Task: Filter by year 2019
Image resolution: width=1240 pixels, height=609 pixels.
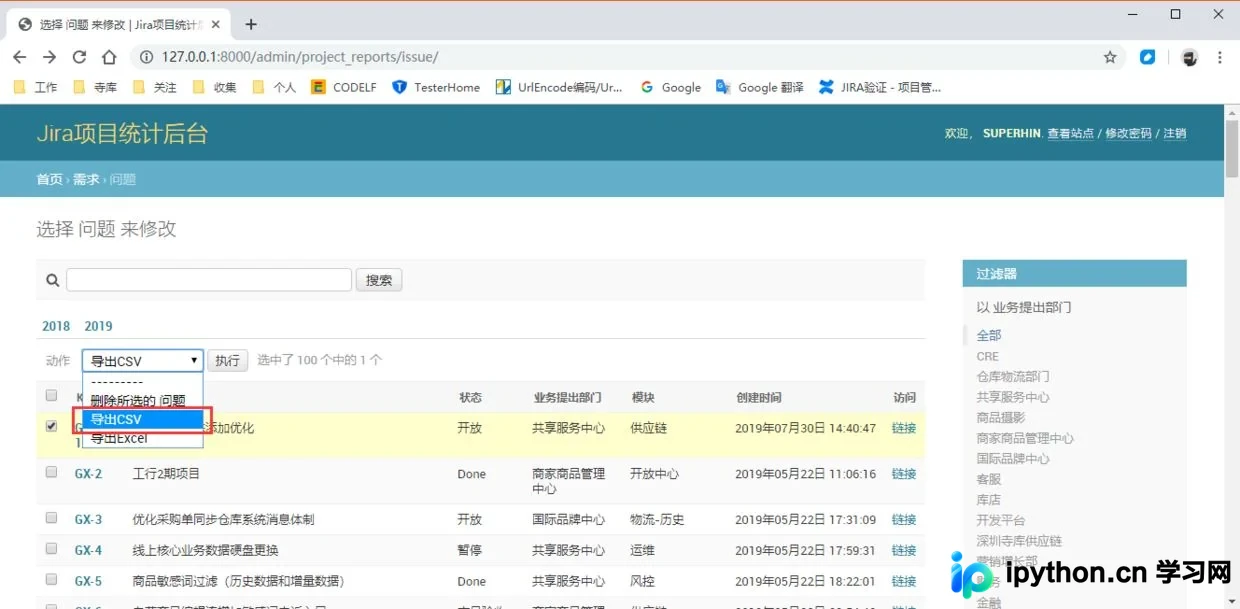Action: 98,326
